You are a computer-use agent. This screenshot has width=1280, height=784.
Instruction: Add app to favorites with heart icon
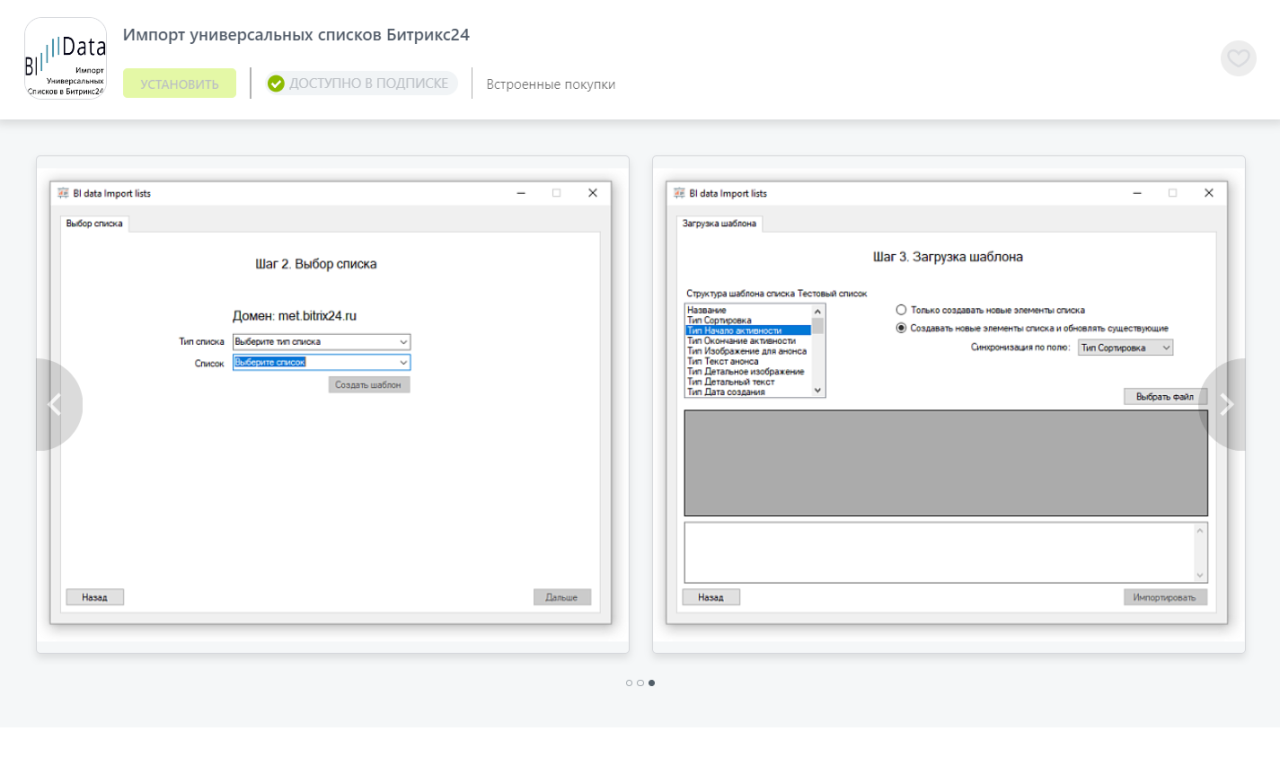click(x=1238, y=58)
